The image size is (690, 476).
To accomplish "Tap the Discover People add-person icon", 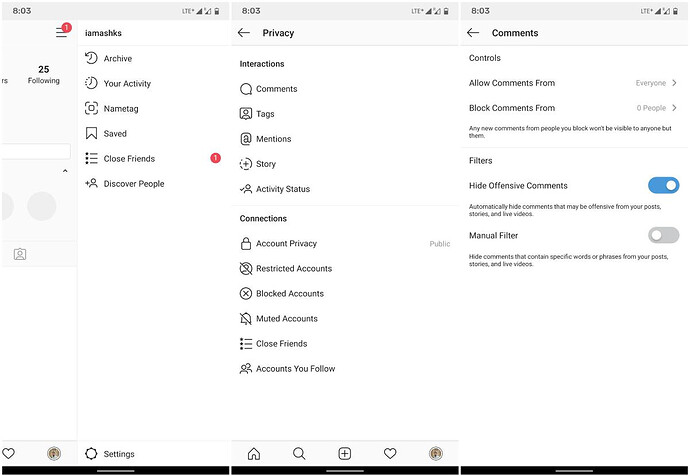I will click(91, 183).
